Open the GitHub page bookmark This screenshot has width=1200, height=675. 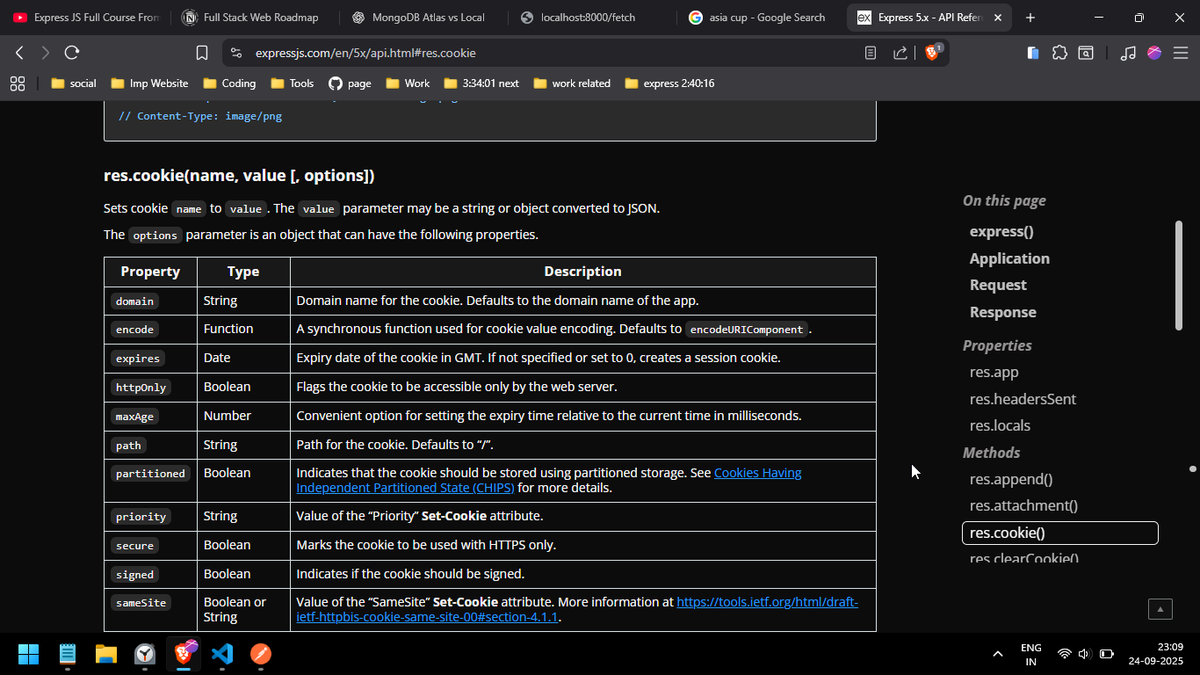coord(350,83)
